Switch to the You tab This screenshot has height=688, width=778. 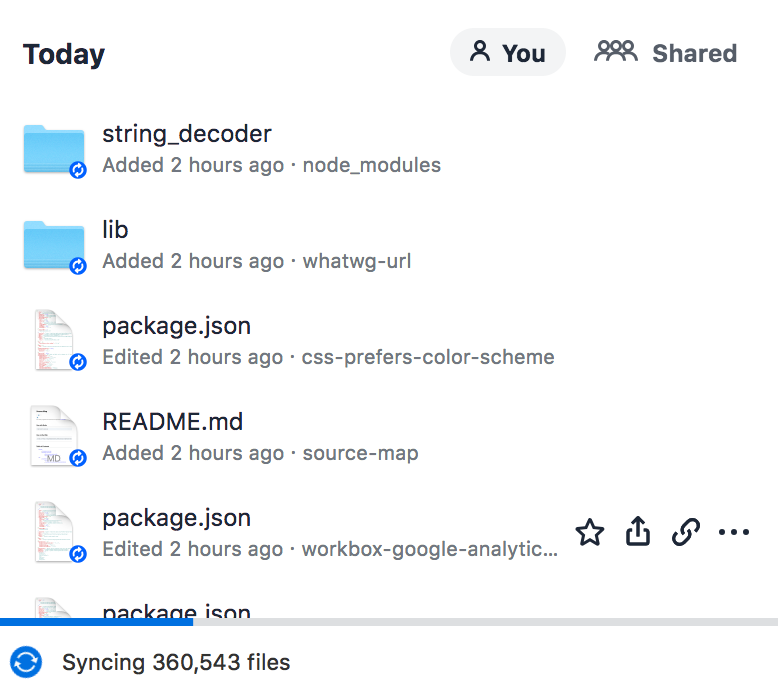click(x=508, y=52)
